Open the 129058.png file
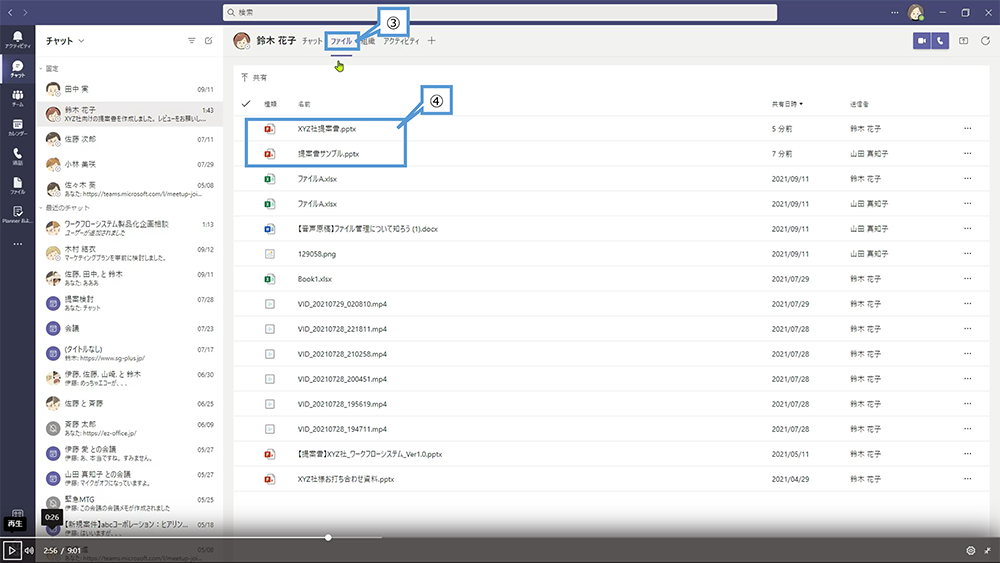Viewport: 1000px width, 563px height. coord(316,254)
